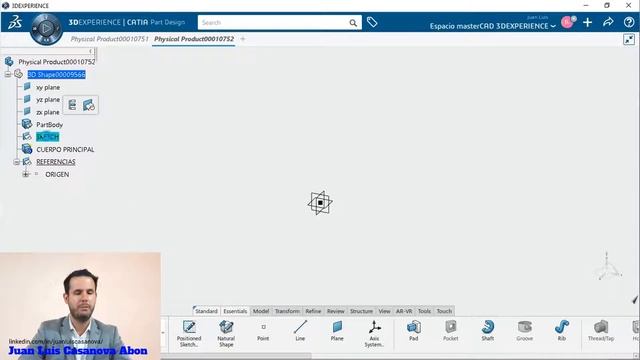Select the Groove tool

[524, 331]
